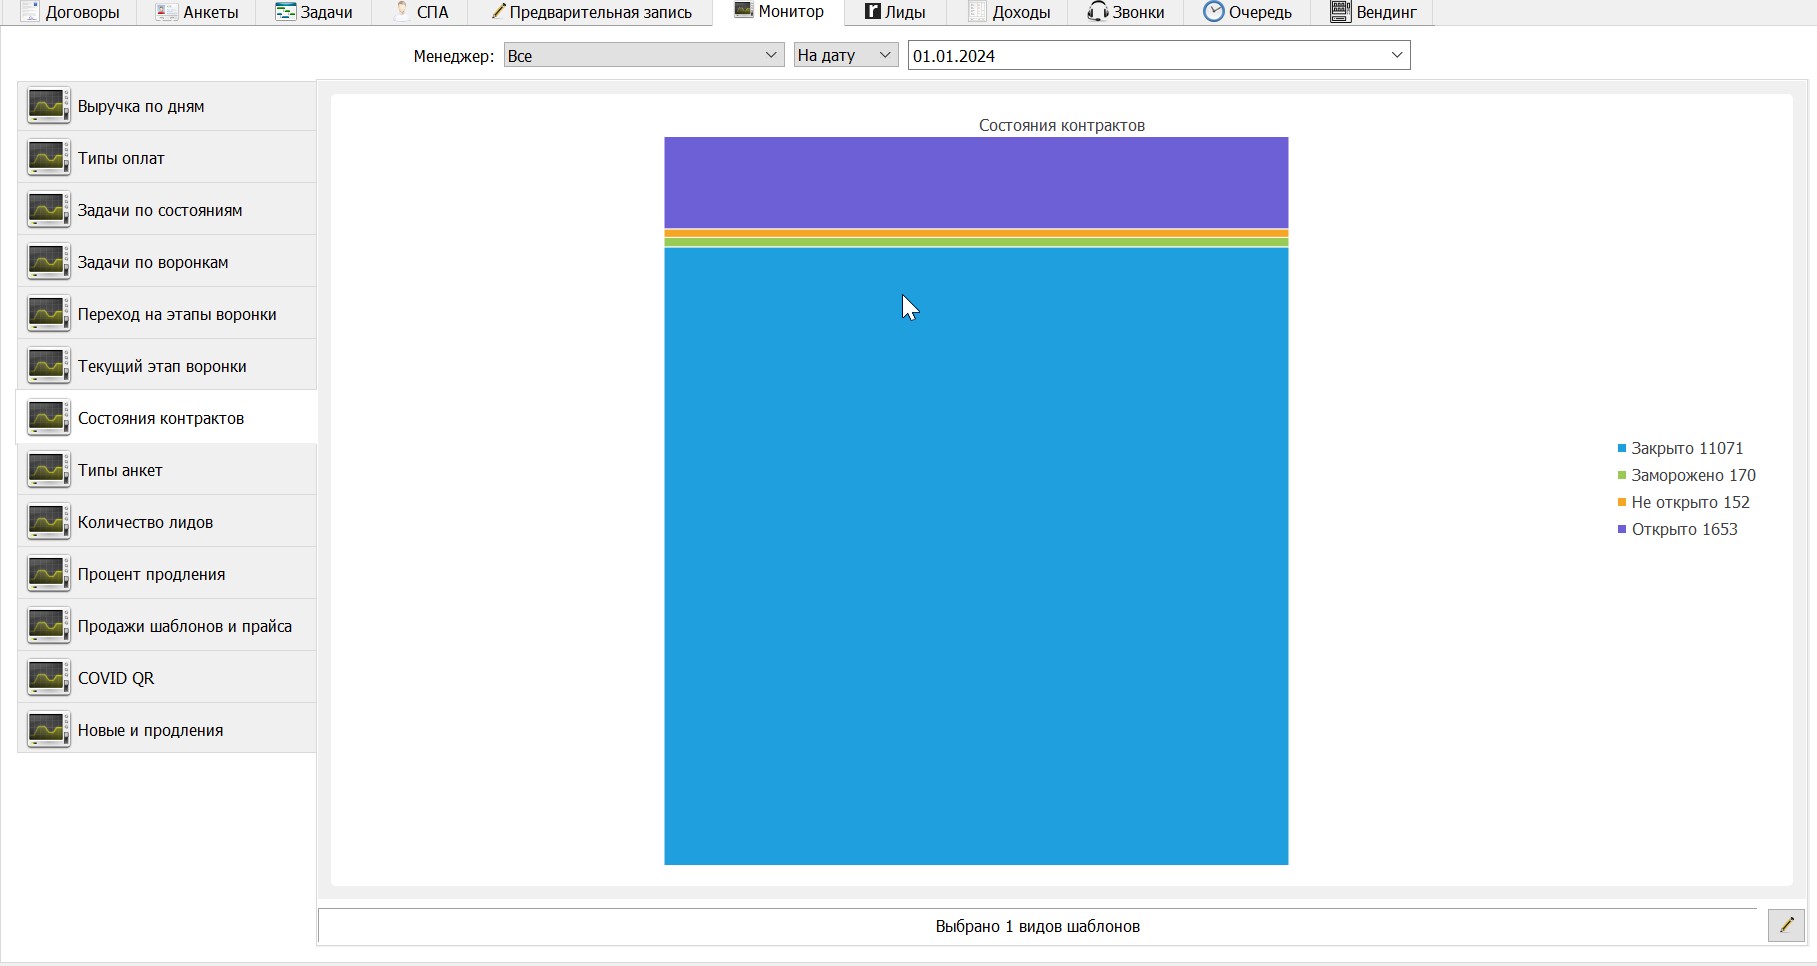The width and height of the screenshot is (1817, 966).
Task: Open the Менеджер dropdown showing Все
Action: click(643, 55)
